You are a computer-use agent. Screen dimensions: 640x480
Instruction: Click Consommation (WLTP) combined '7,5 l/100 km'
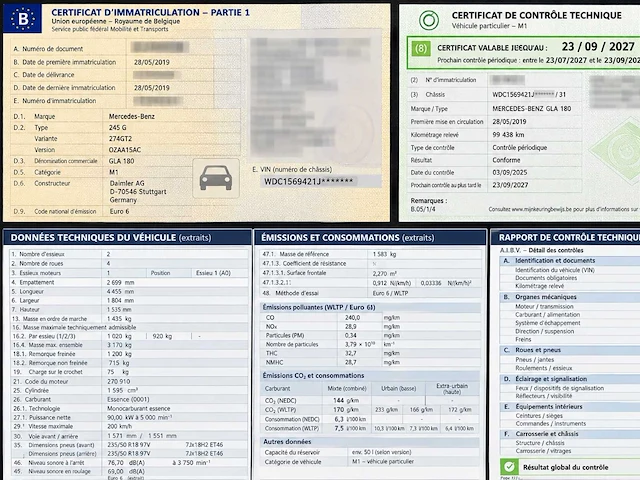(350, 428)
